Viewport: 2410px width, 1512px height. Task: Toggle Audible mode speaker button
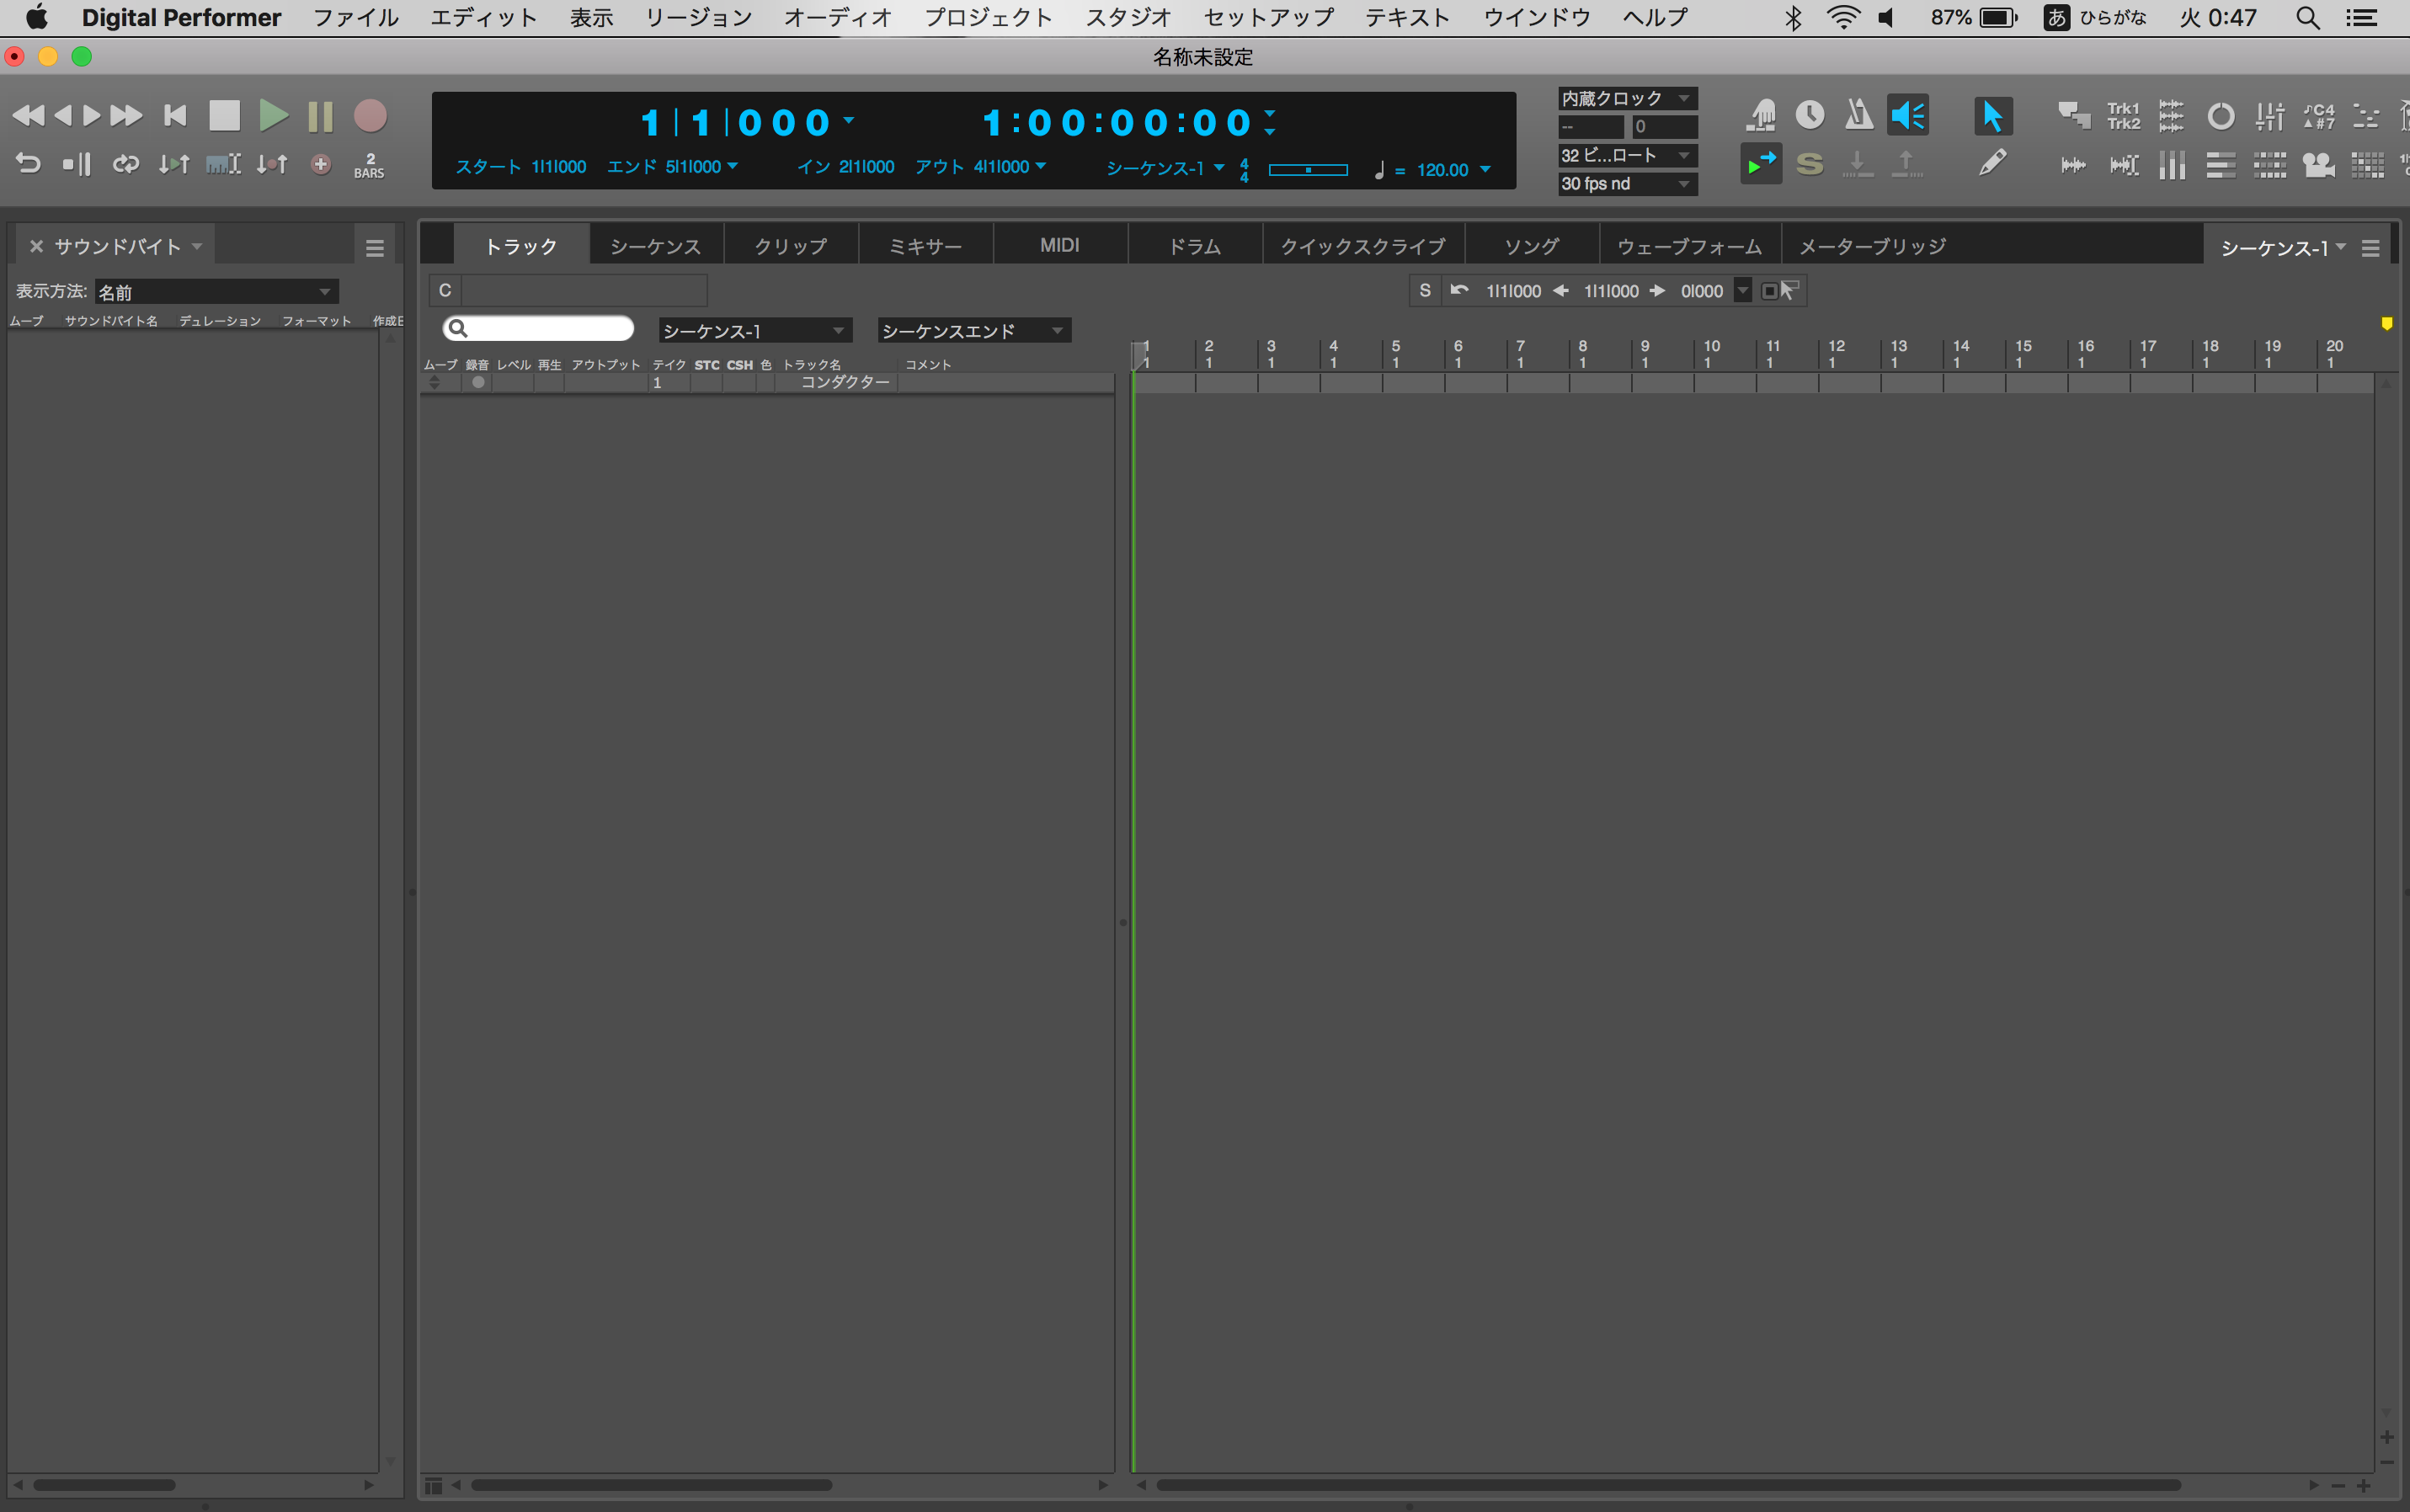[x=1907, y=115]
